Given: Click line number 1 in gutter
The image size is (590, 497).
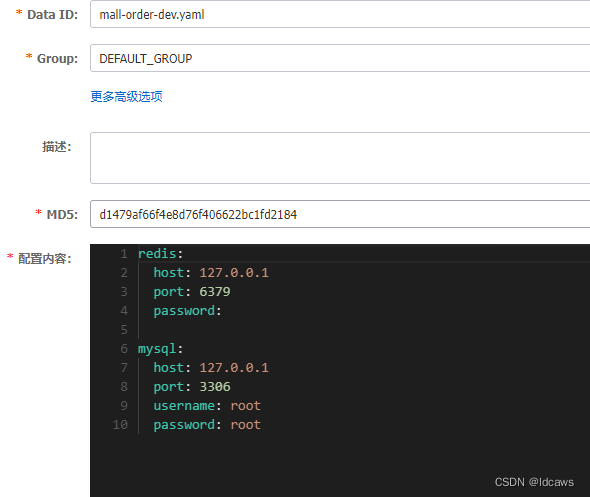Looking at the screenshot, I should pos(124,254).
